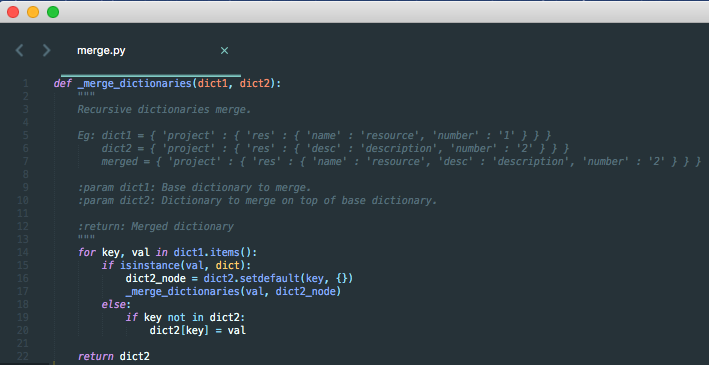Viewport: 709px width, 365px height.
Task: Click line number 22 in the gutter
Action: pos(23,356)
